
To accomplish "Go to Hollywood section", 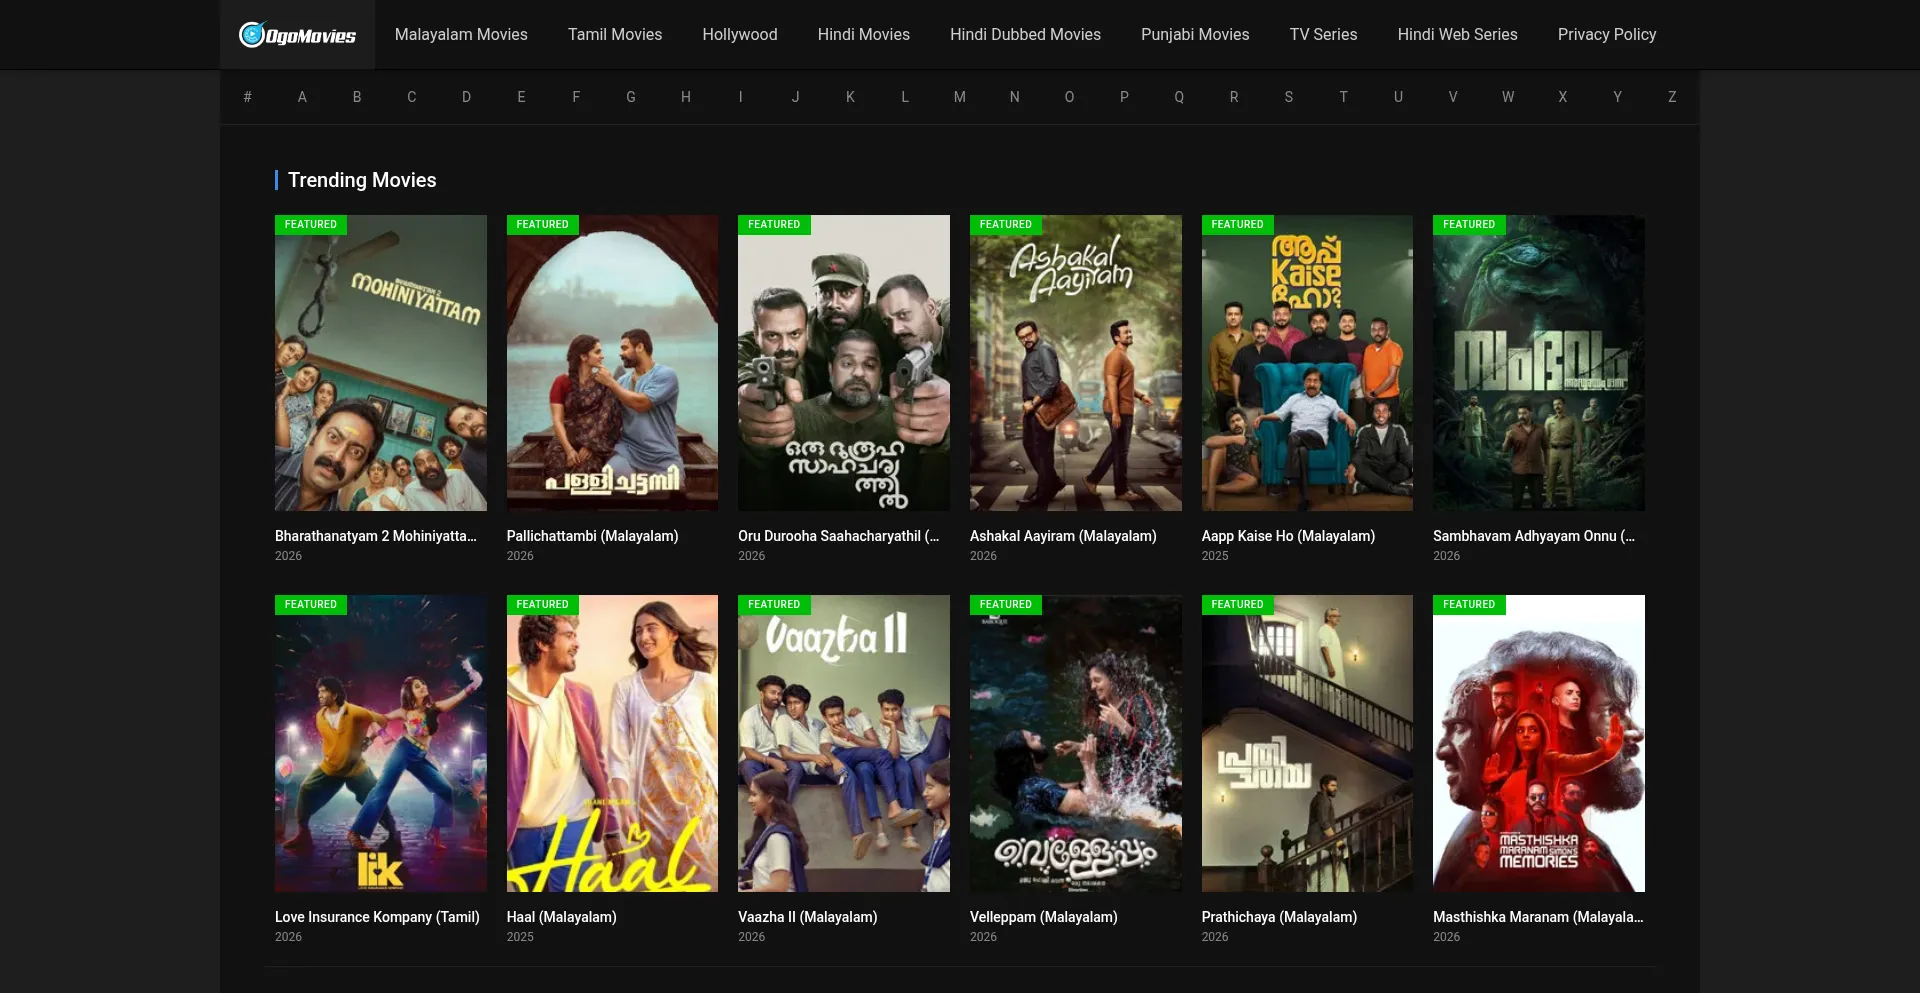I will 740,34.
